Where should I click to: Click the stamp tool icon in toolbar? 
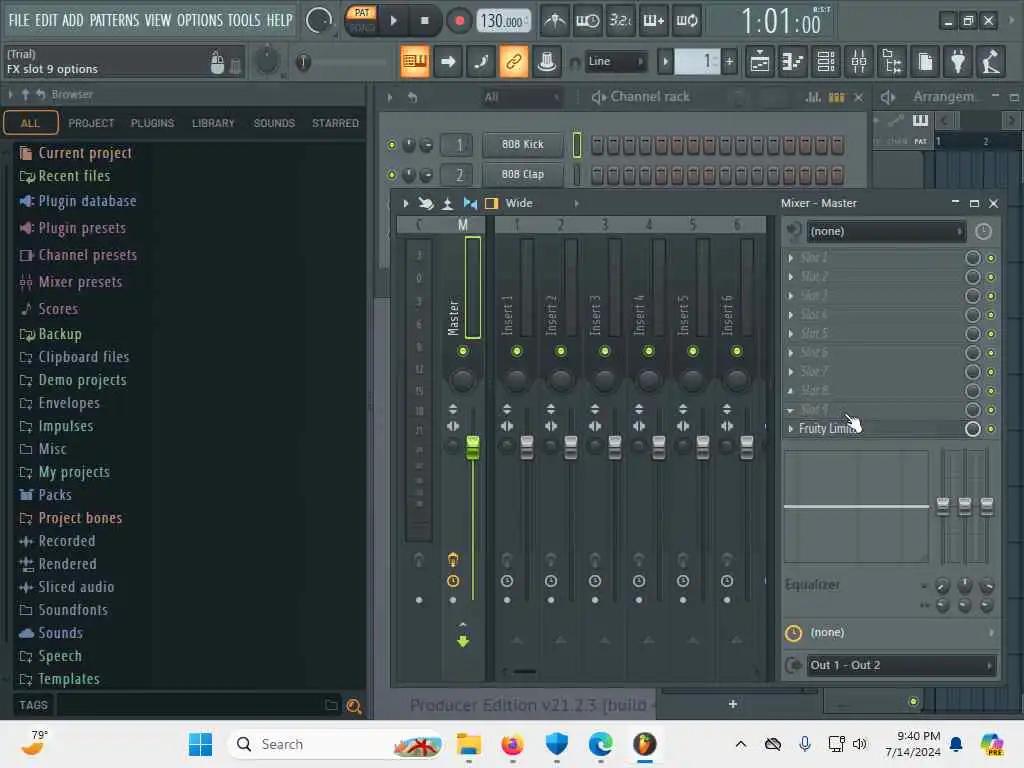[x=547, y=62]
